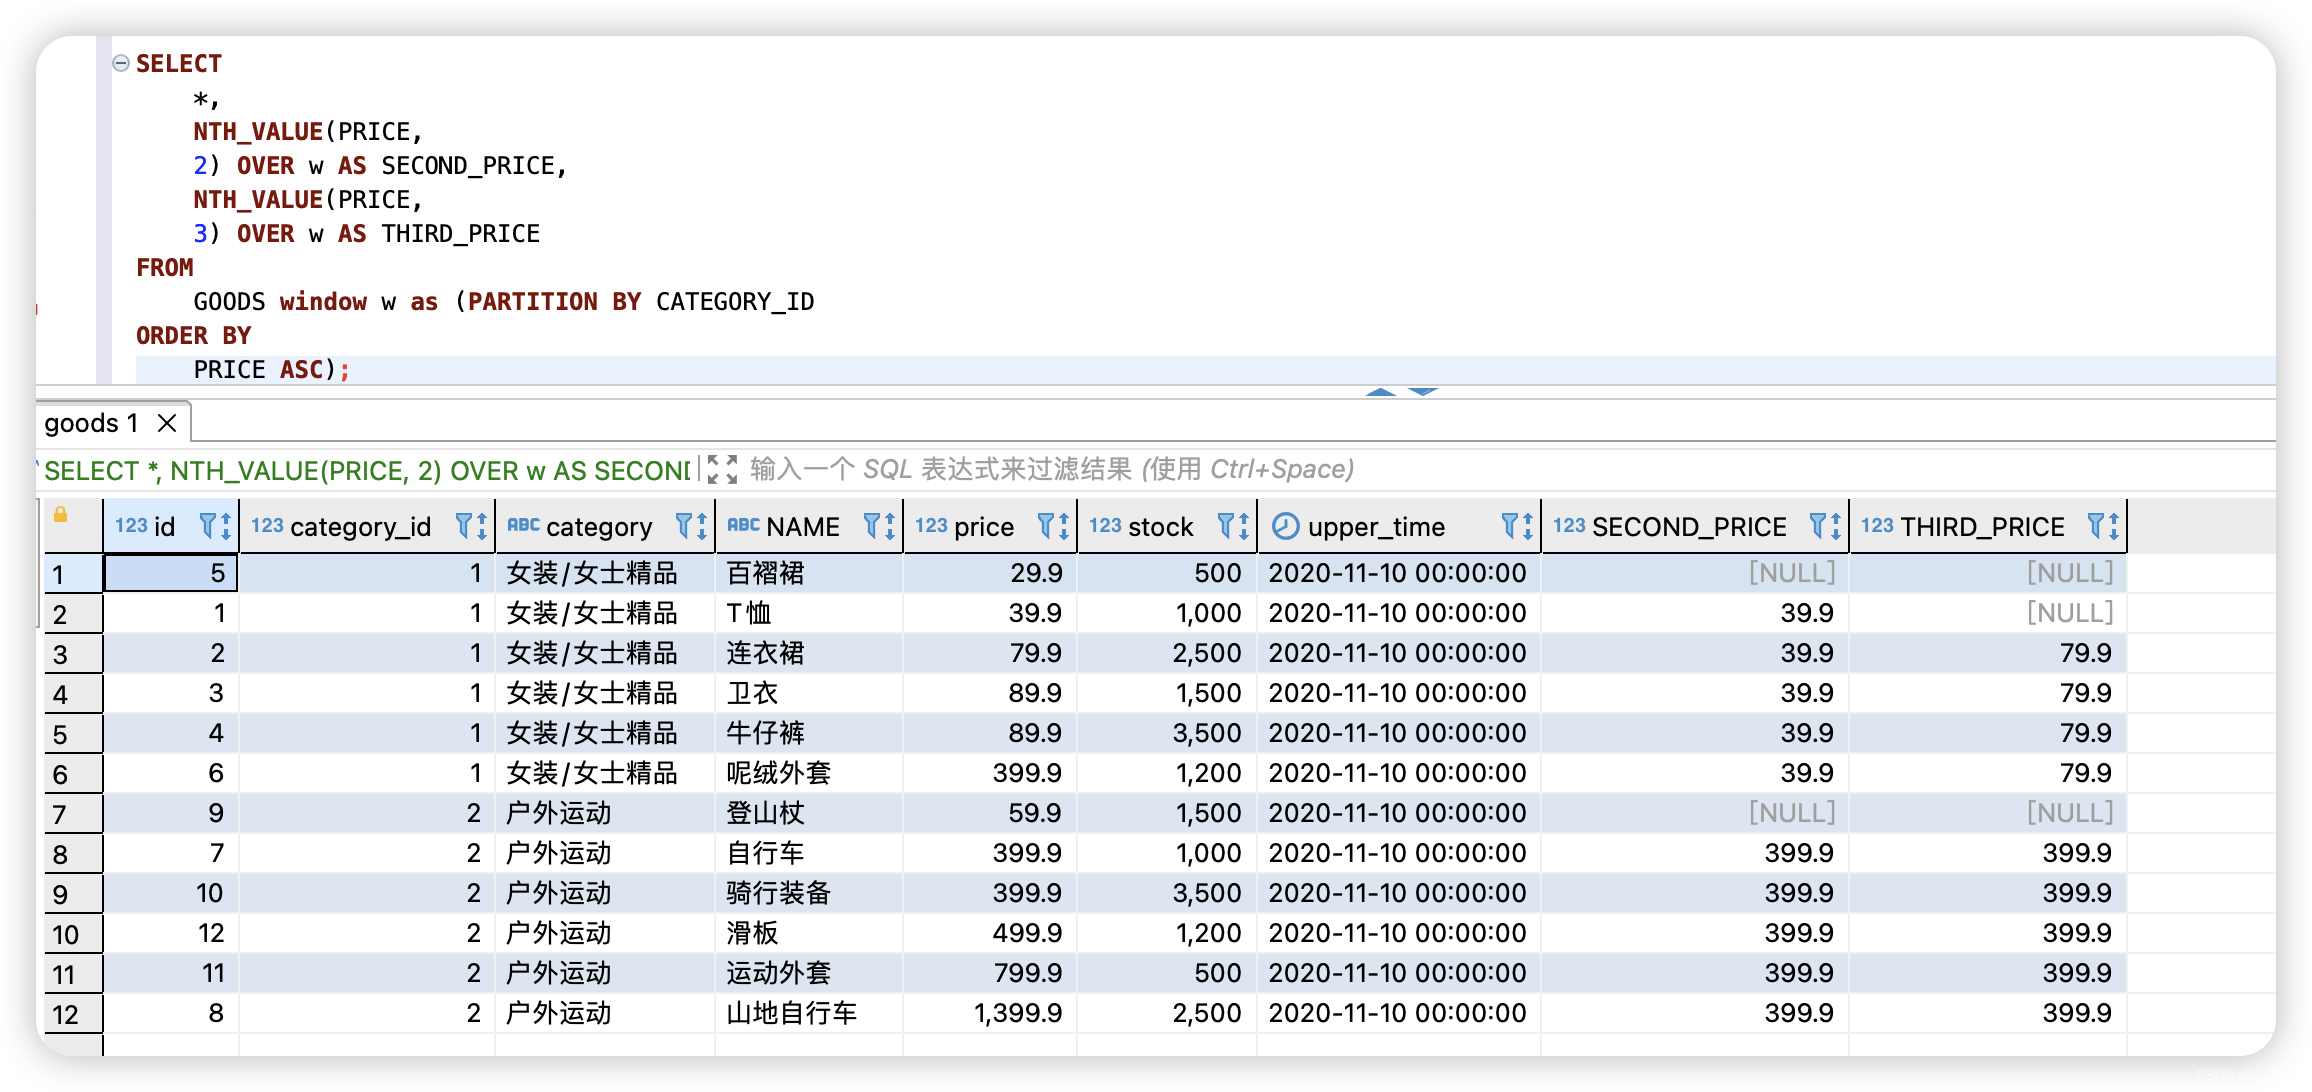The width and height of the screenshot is (2312, 1092).
Task: Click the lock icon in grid corner
Action: click(61, 514)
